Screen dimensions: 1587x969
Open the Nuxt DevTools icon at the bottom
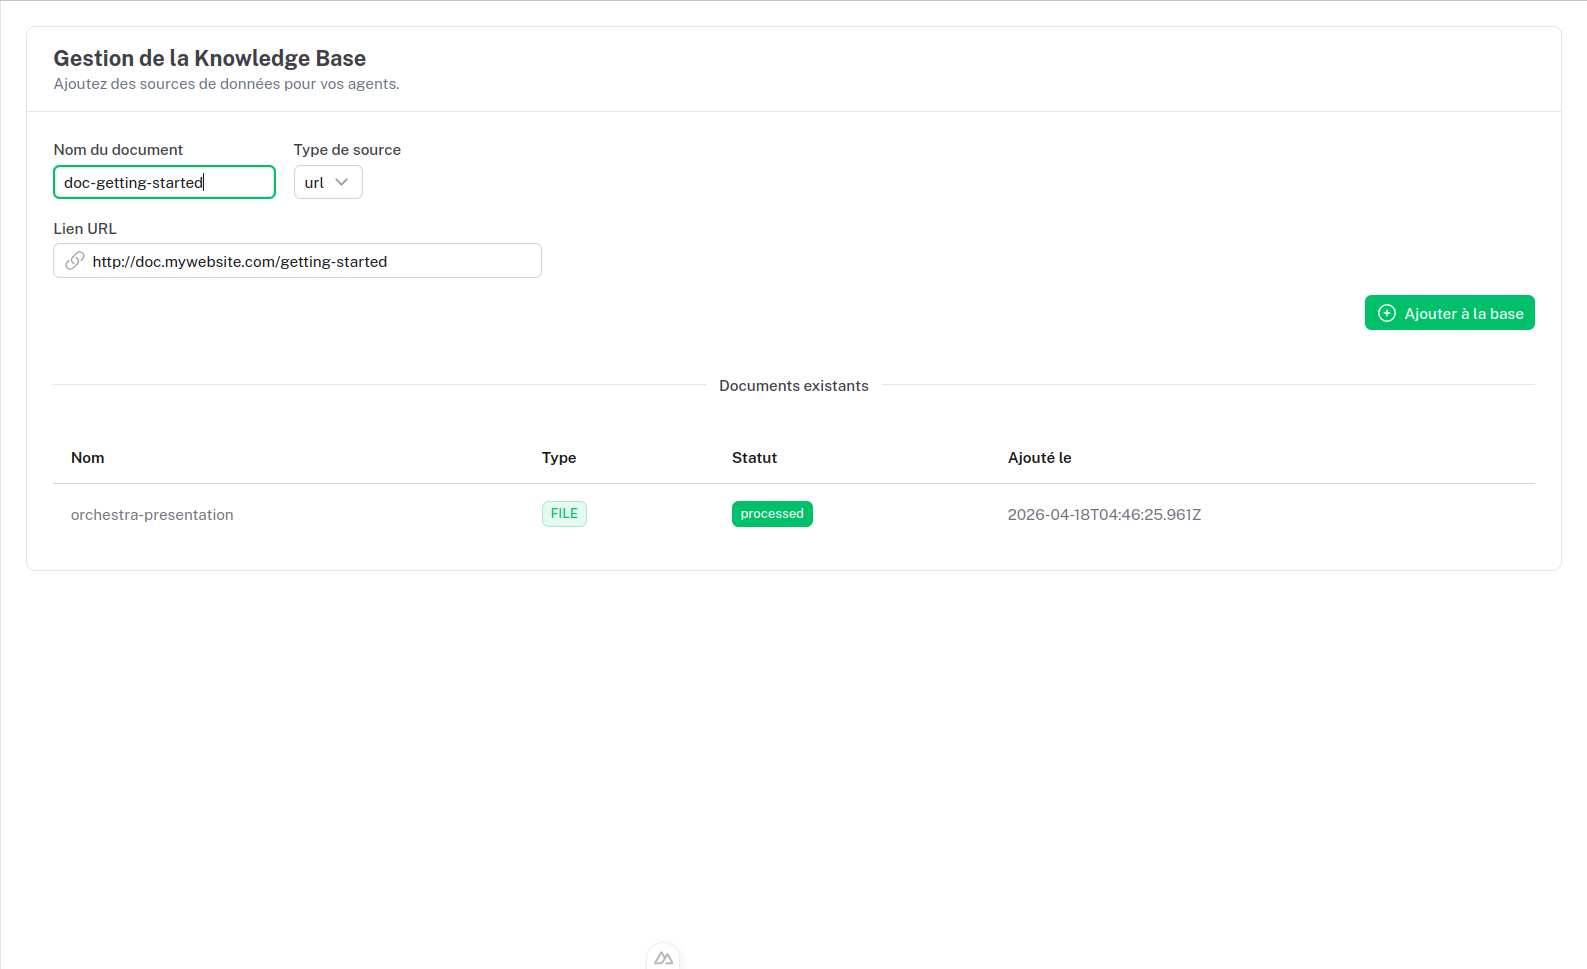coord(663,957)
